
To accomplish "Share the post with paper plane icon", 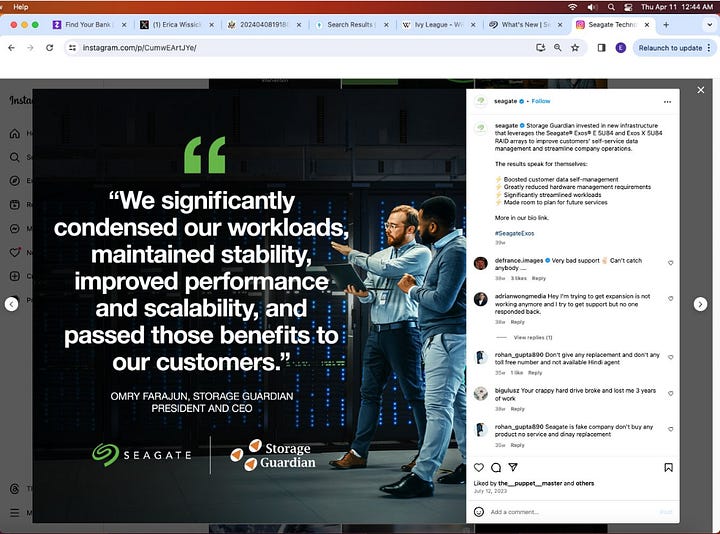I will (513, 467).
